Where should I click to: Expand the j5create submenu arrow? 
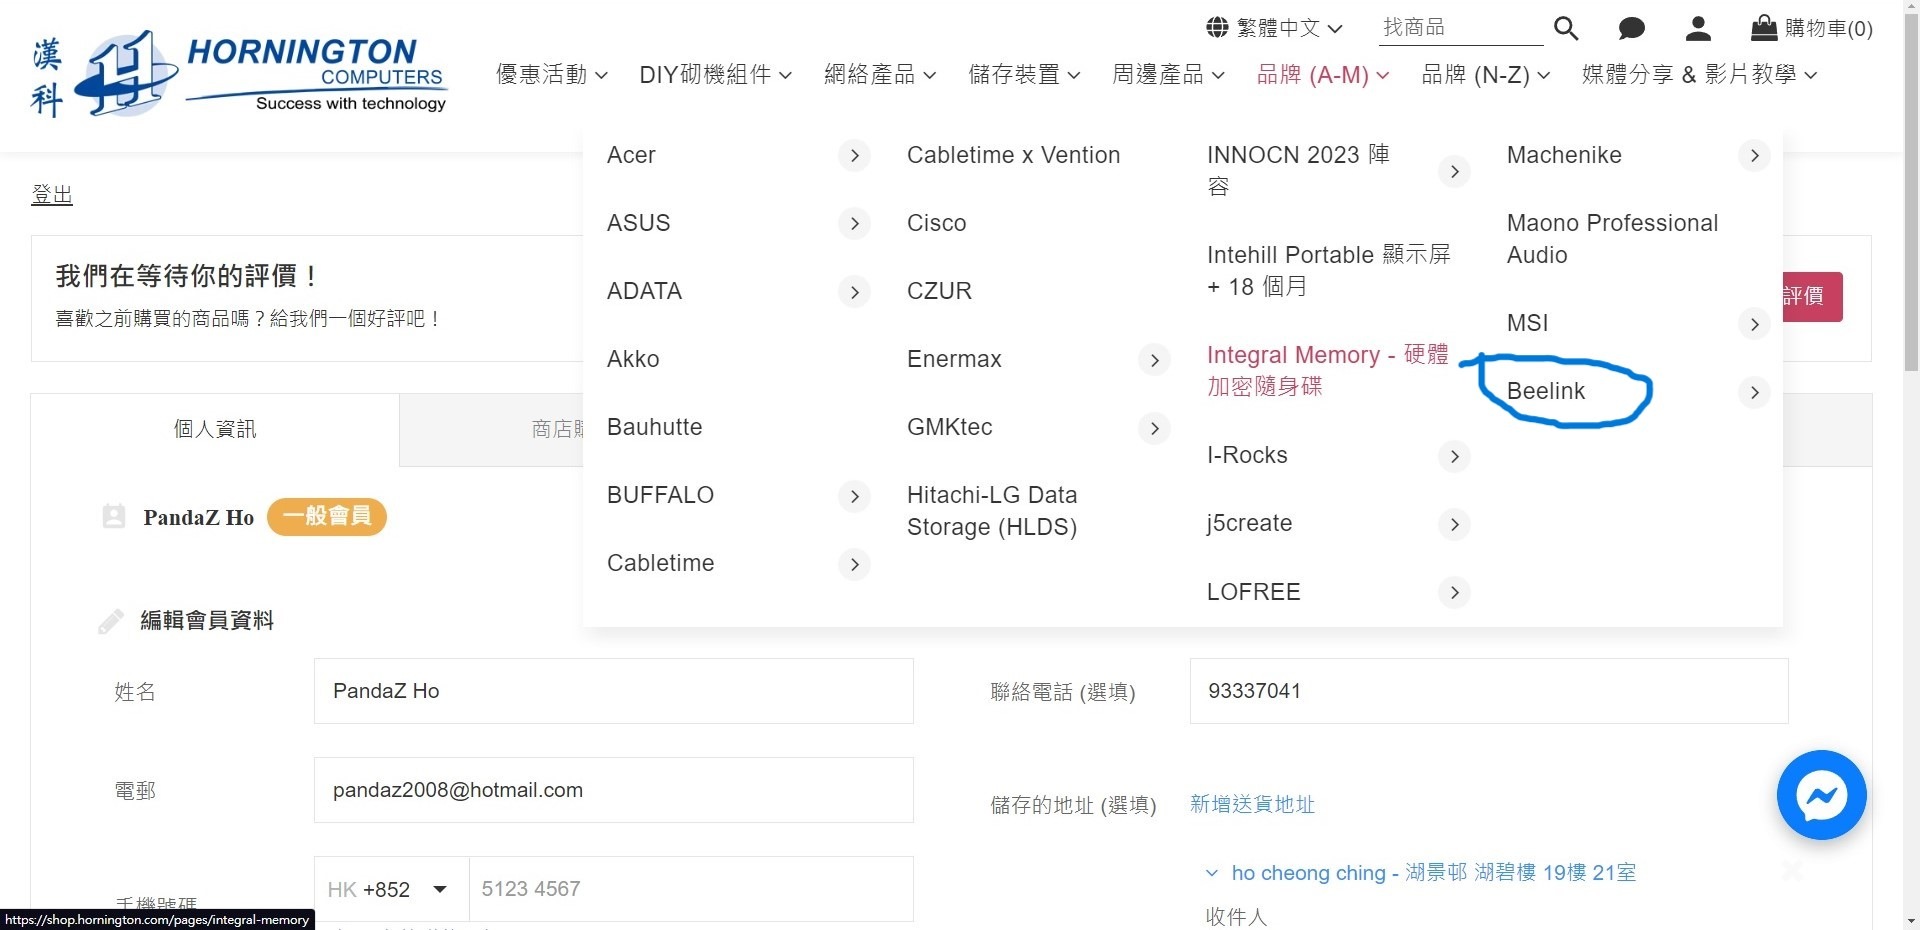click(x=1454, y=524)
